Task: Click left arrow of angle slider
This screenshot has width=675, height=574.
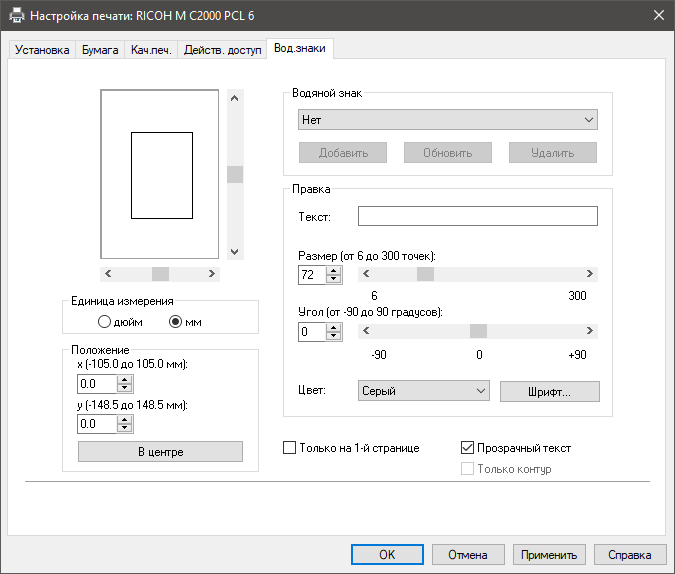Action: [366, 331]
